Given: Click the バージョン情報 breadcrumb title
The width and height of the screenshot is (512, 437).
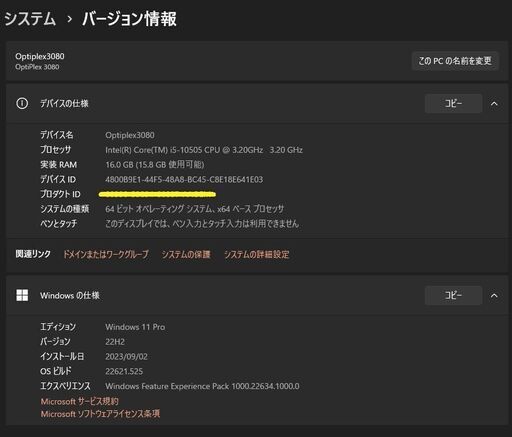Looking at the screenshot, I should (x=129, y=19).
